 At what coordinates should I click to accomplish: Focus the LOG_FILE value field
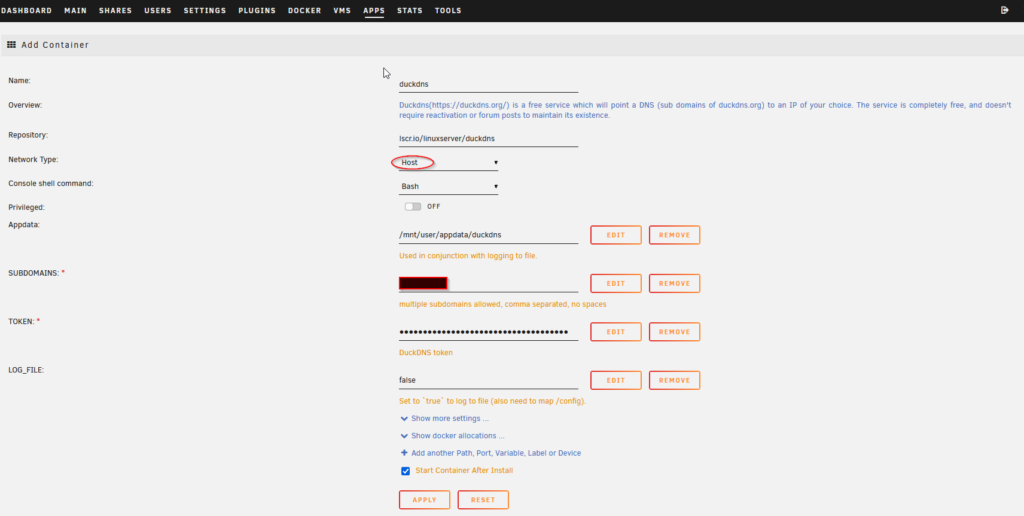pyautogui.click(x=488, y=380)
